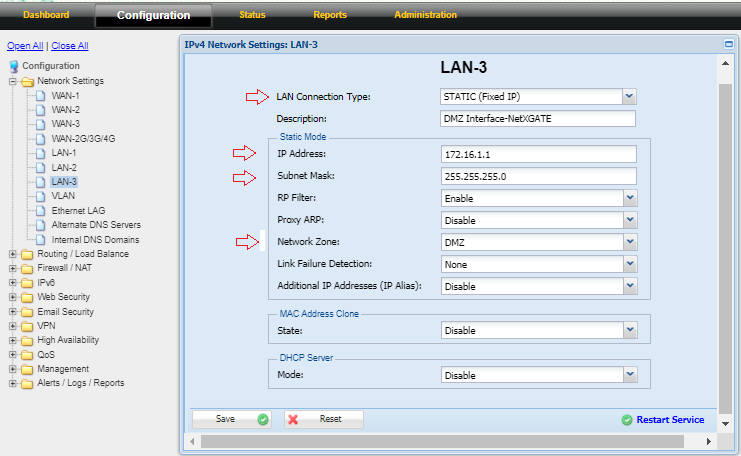Screen dimensions: 741x456
Task: Click the IP Address input field
Action: click(538, 154)
